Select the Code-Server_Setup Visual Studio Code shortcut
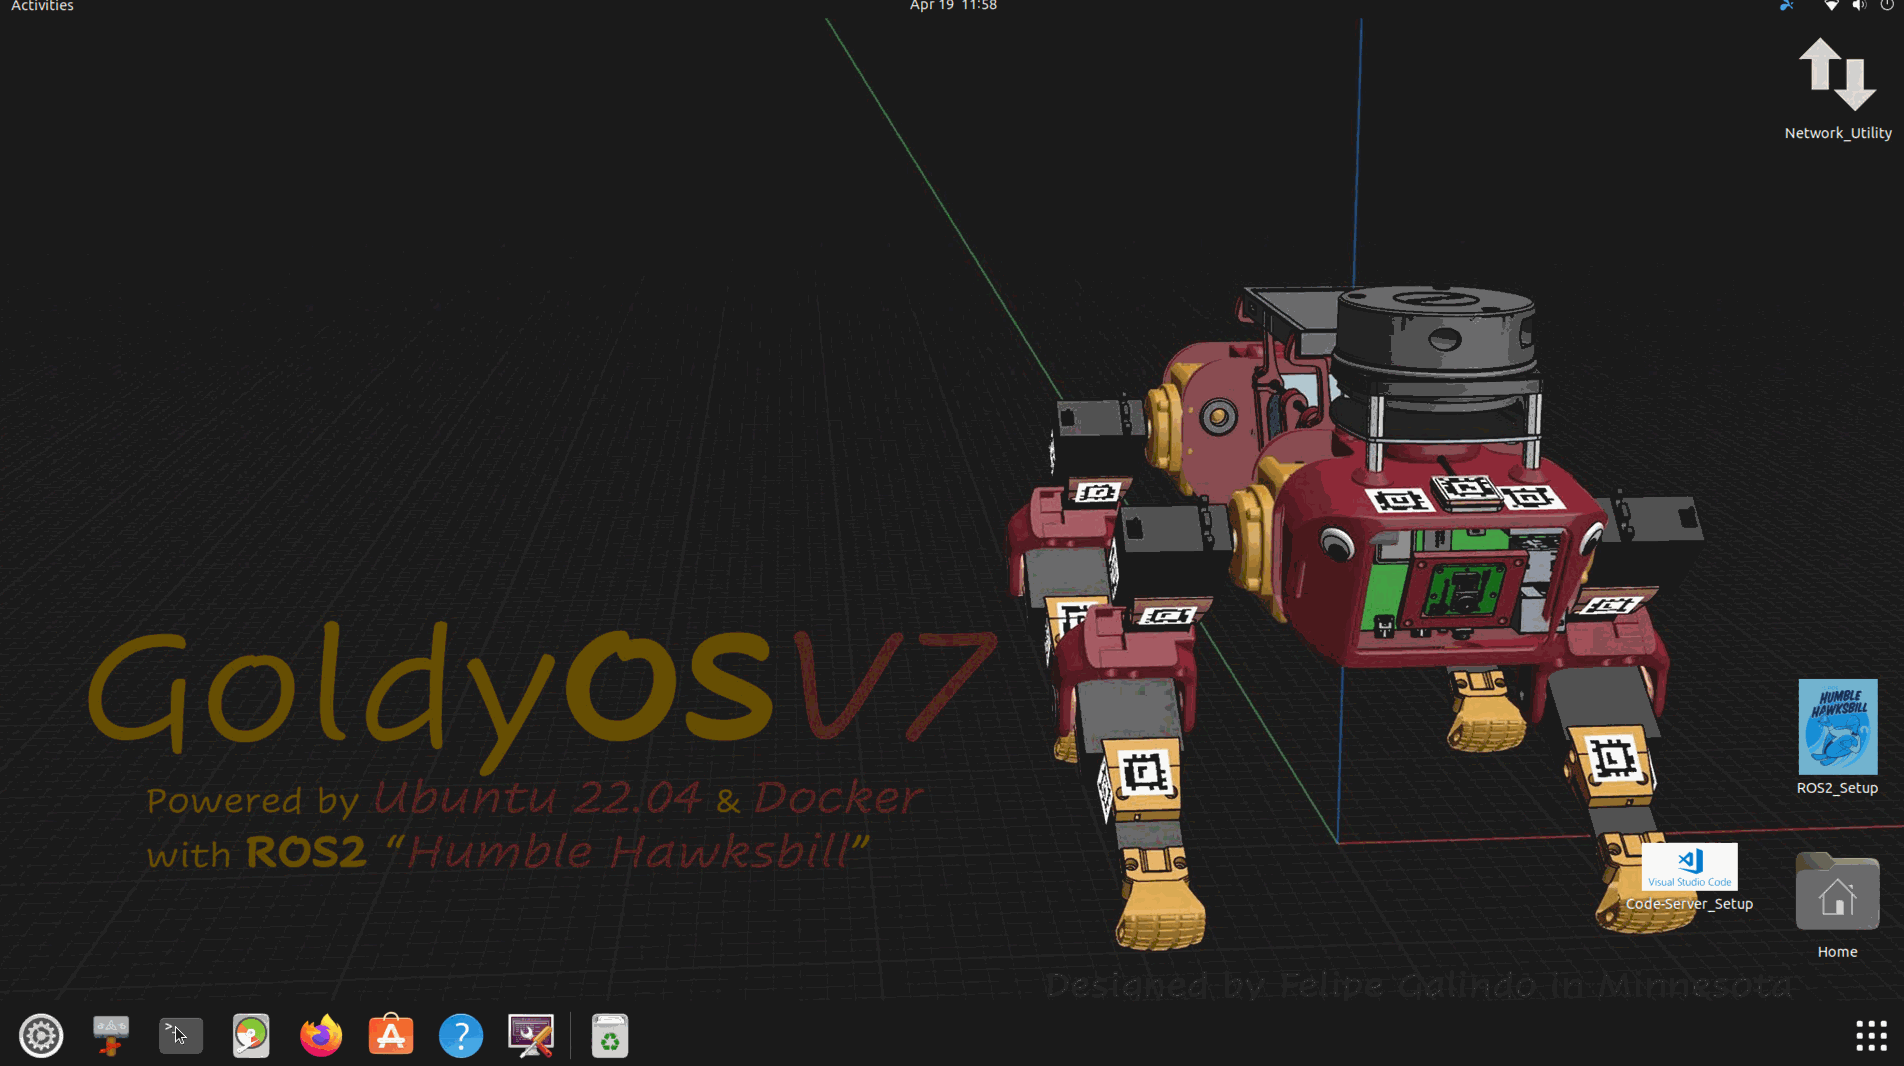 pos(1689,878)
